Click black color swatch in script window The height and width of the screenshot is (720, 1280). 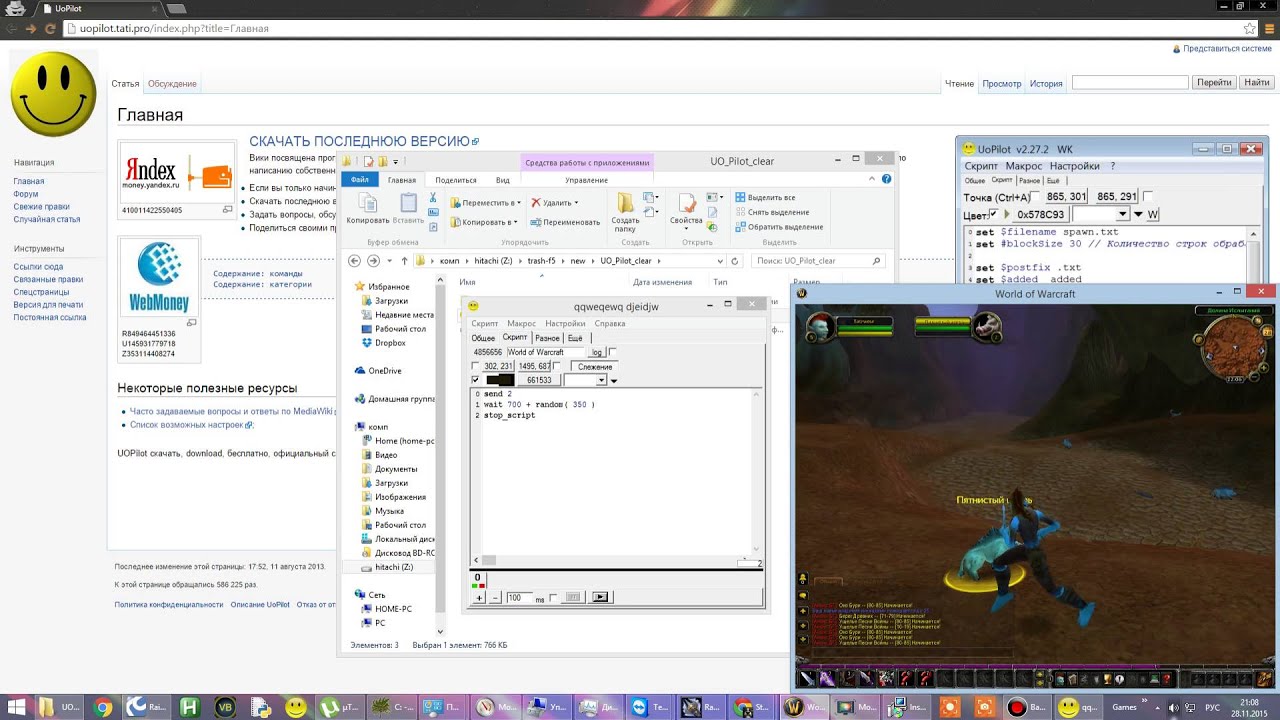pyautogui.click(x=499, y=380)
